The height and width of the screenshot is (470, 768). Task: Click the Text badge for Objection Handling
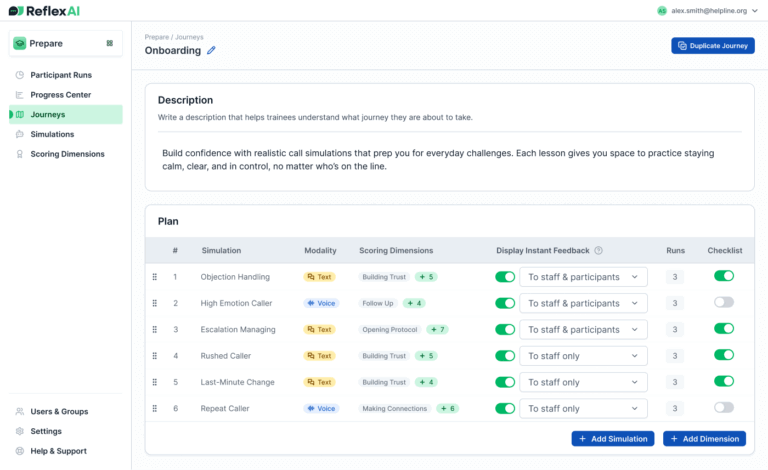click(x=319, y=277)
